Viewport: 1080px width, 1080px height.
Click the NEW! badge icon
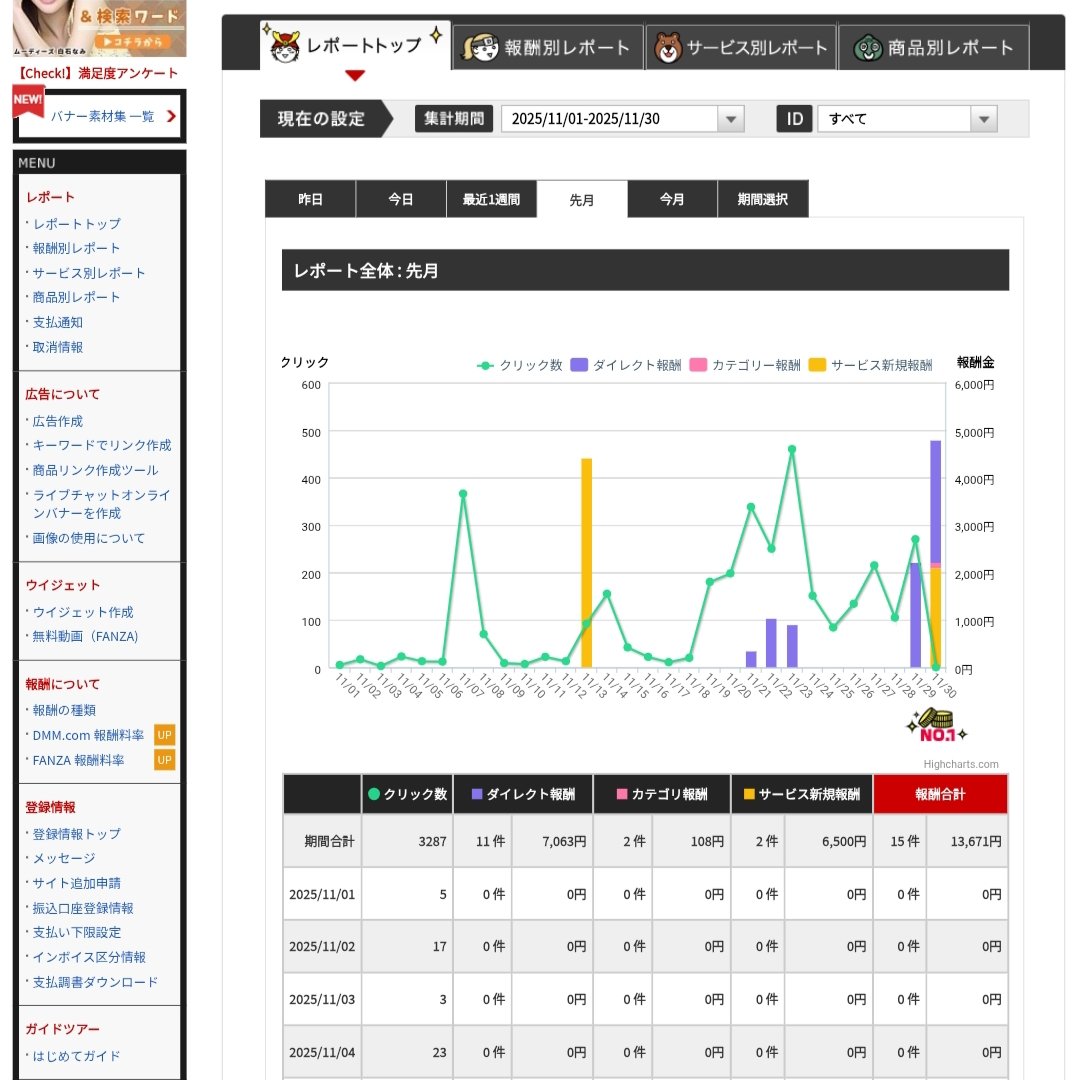[28, 99]
